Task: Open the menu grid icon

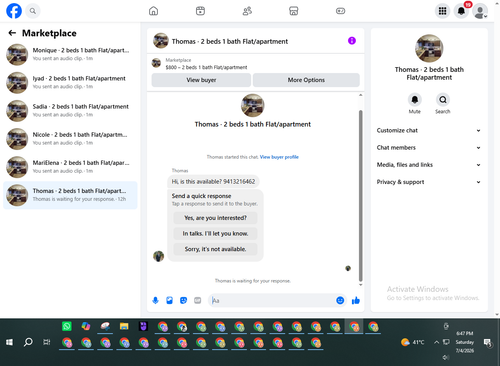Action: (442, 11)
